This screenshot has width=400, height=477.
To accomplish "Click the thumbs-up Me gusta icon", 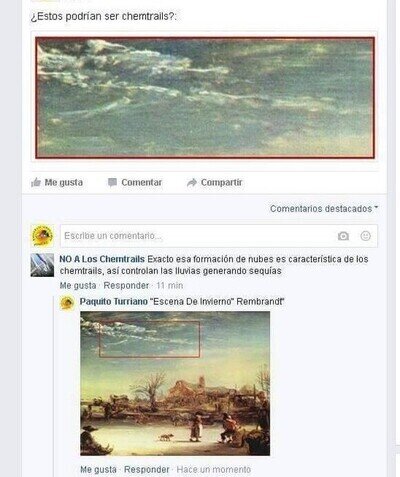I will [x=36, y=182].
